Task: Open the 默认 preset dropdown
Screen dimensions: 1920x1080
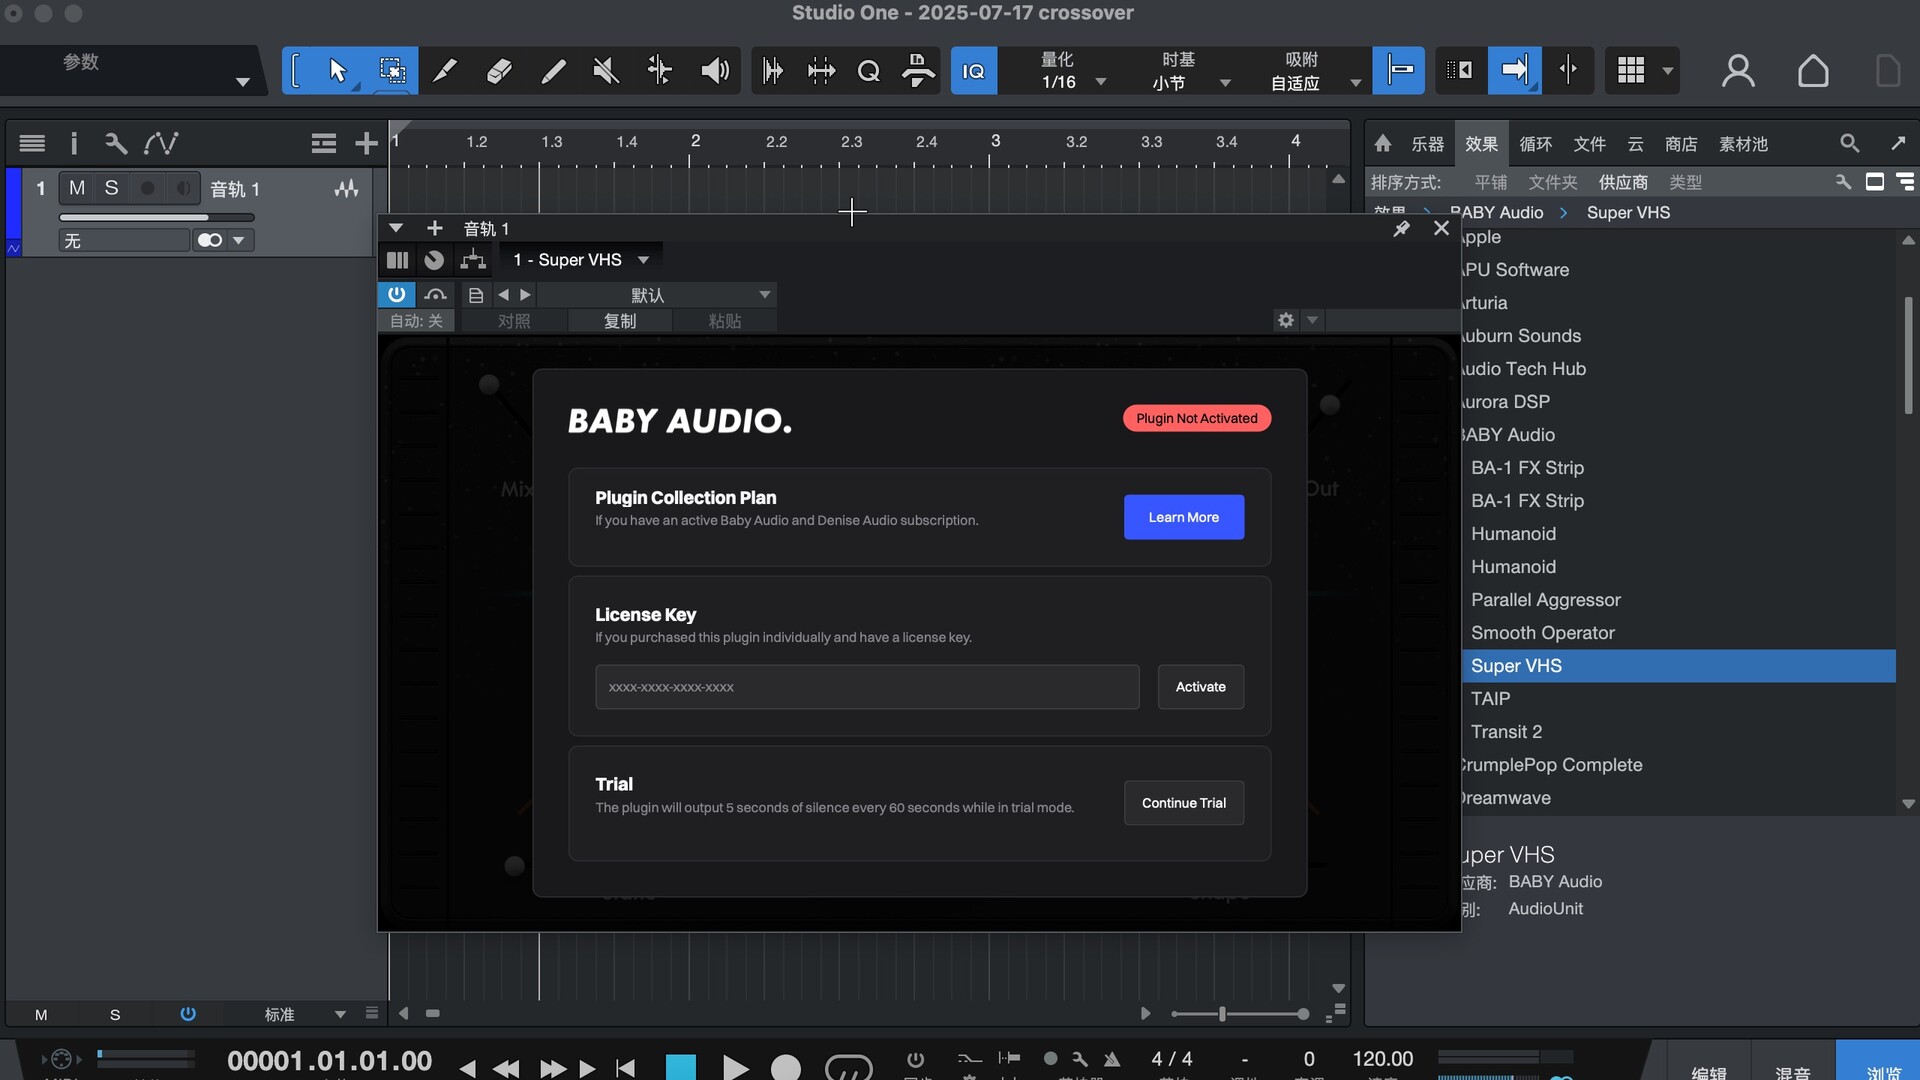Action: (x=657, y=295)
